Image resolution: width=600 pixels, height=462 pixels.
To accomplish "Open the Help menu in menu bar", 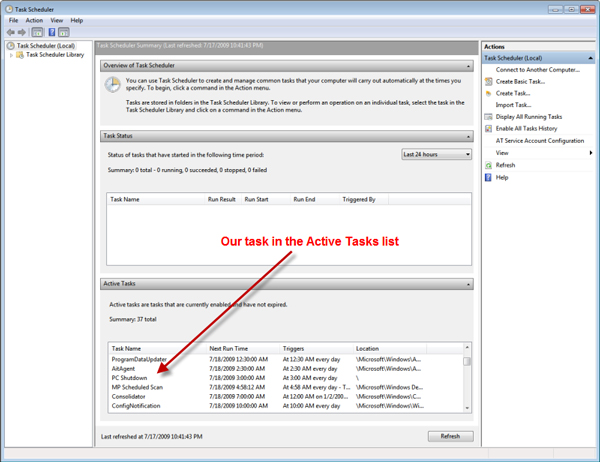I will (x=77, y=20).
